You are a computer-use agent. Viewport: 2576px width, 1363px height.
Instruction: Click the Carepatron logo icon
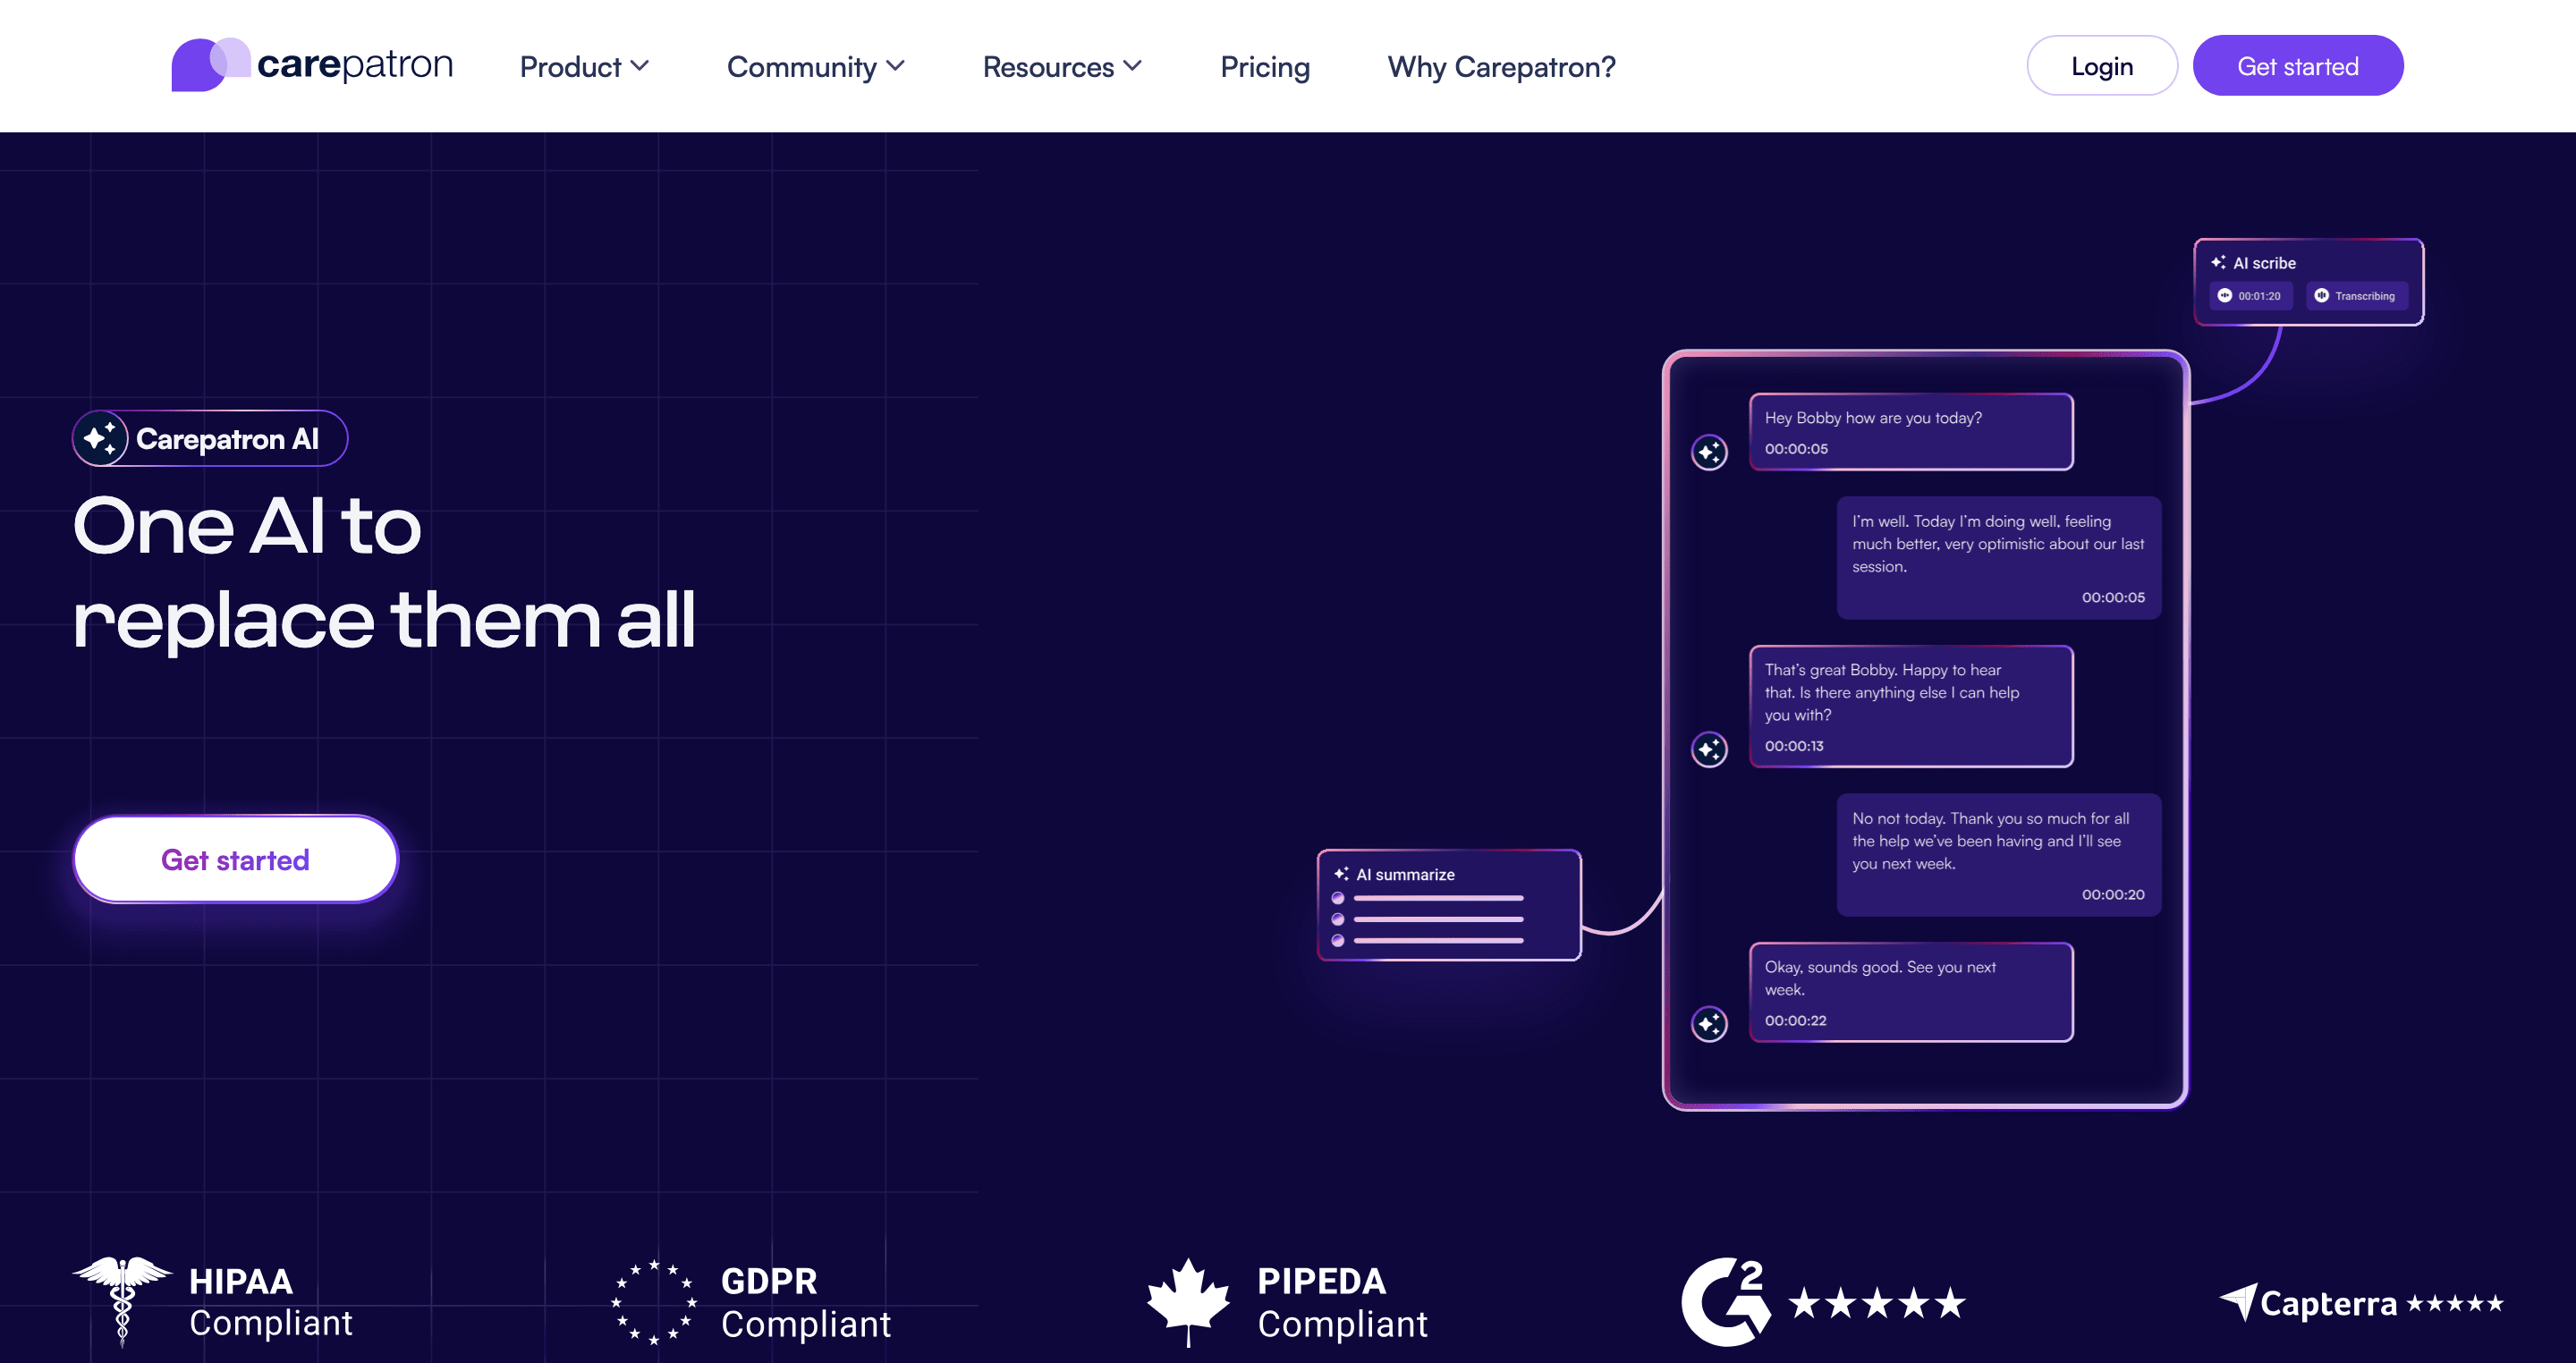[210, 65]
